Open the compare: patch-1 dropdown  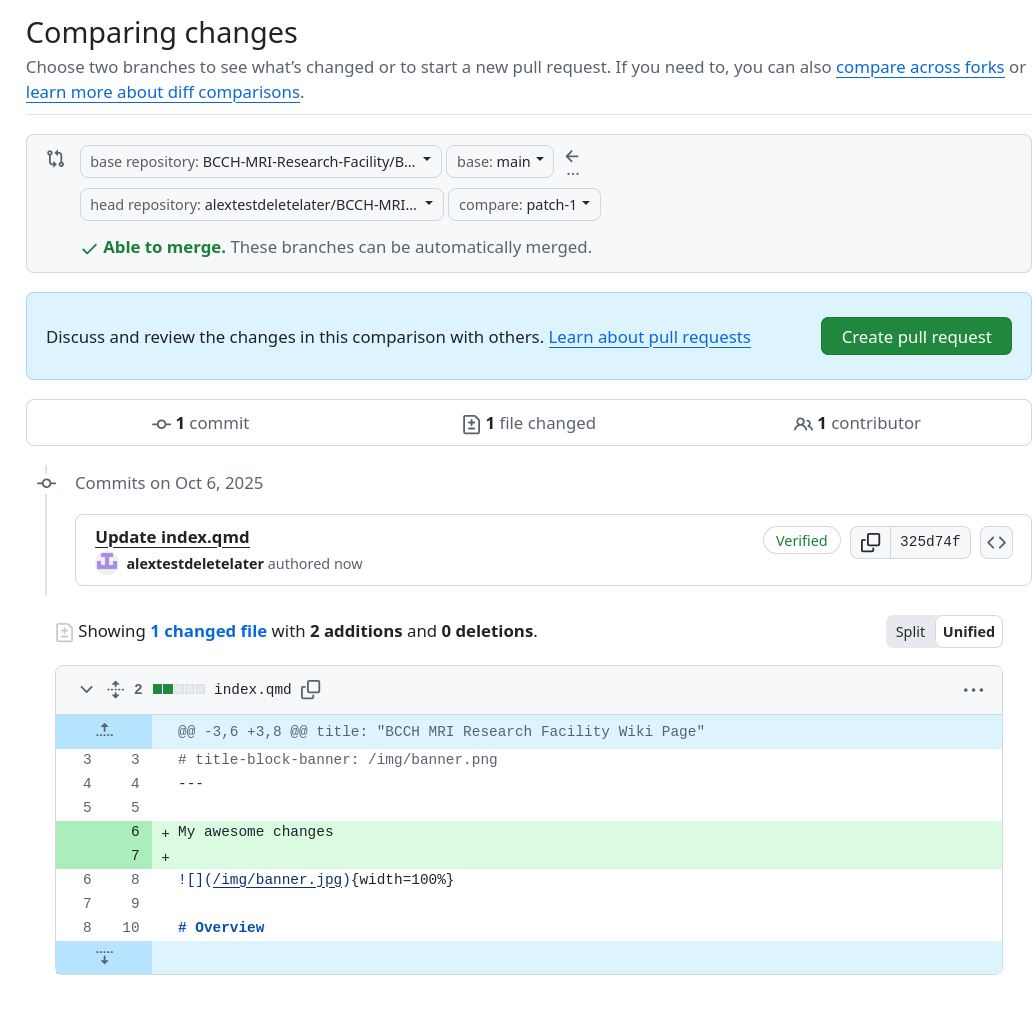click(524, 205)
